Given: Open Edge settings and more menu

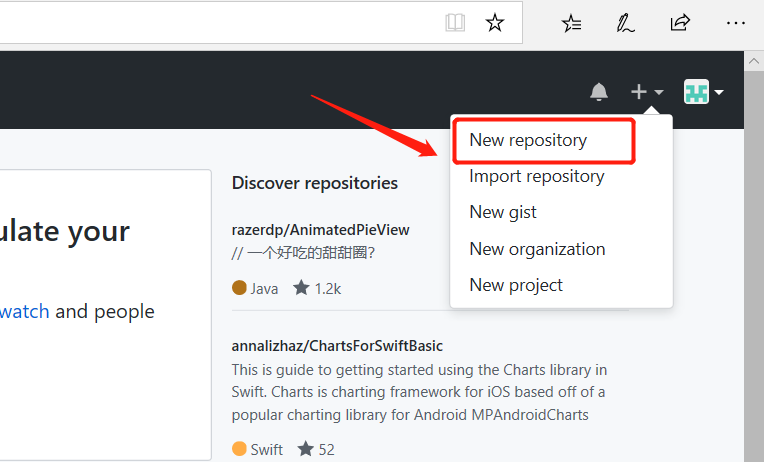Looking at the screenshot, I should click(736, 22).
